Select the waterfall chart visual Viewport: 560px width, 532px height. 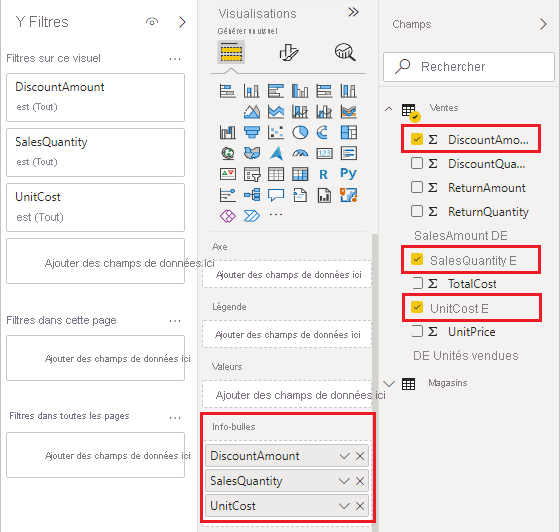pyautogui.click(x=228, y=132)
